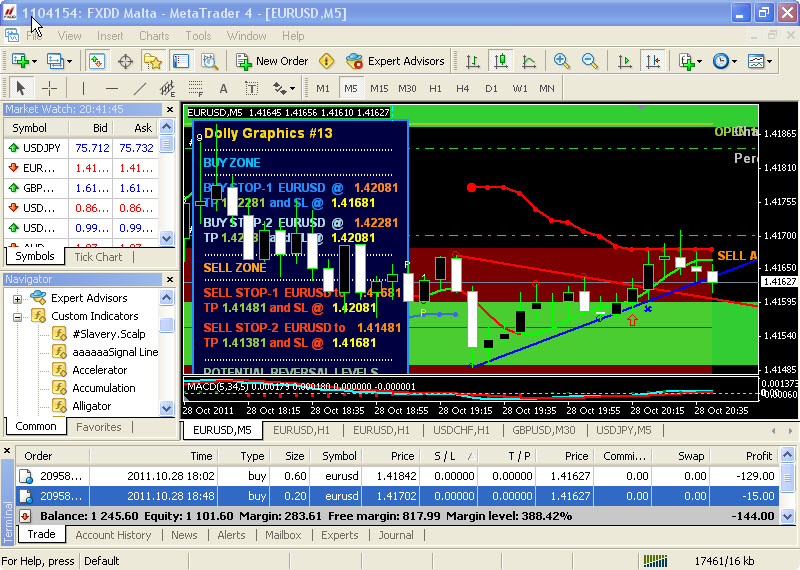This screenshot has width=800, height=570.
Task: Select the Vertical Line drawing tool
Action: [x=83, y=88]
